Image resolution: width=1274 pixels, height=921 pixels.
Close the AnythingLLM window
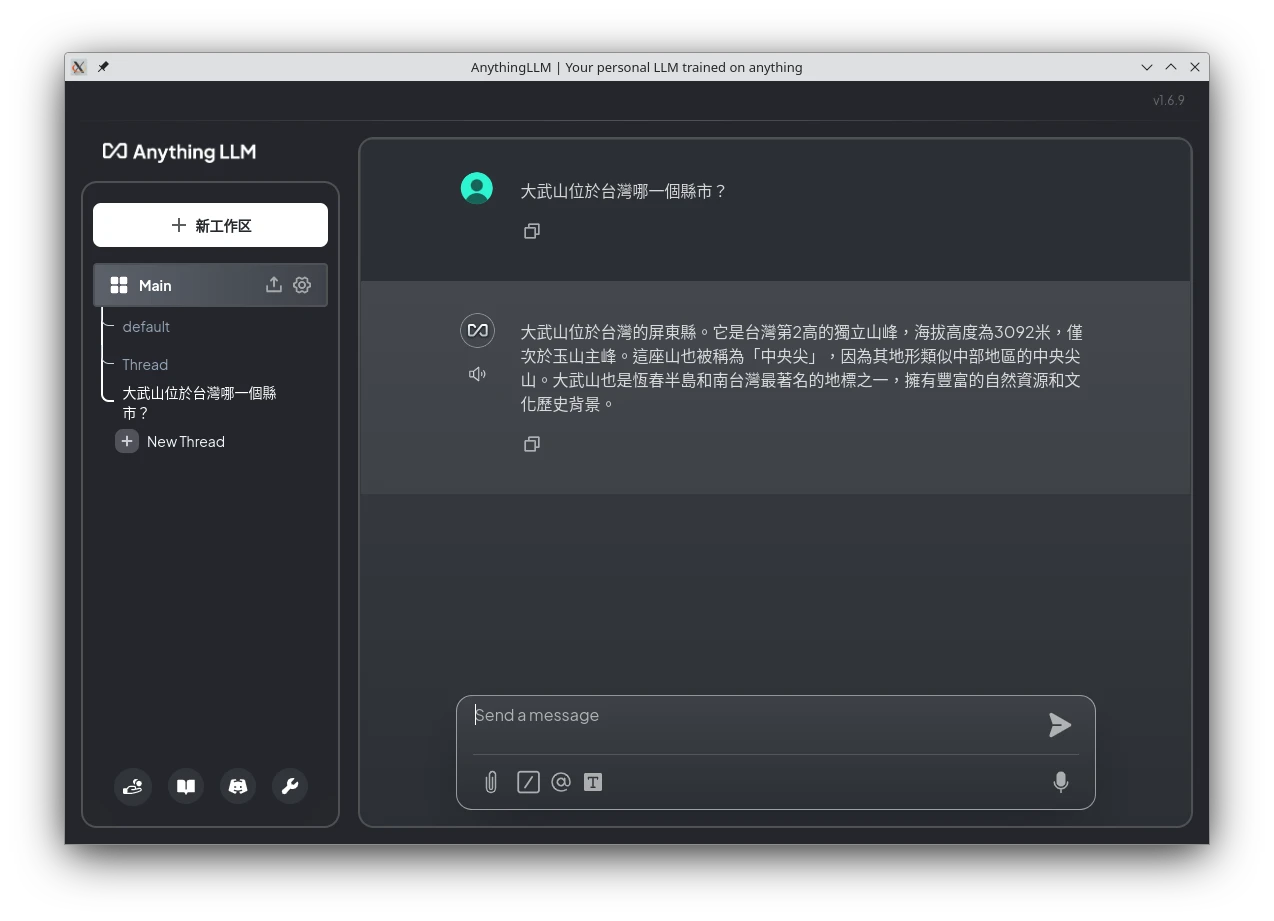1195,67
